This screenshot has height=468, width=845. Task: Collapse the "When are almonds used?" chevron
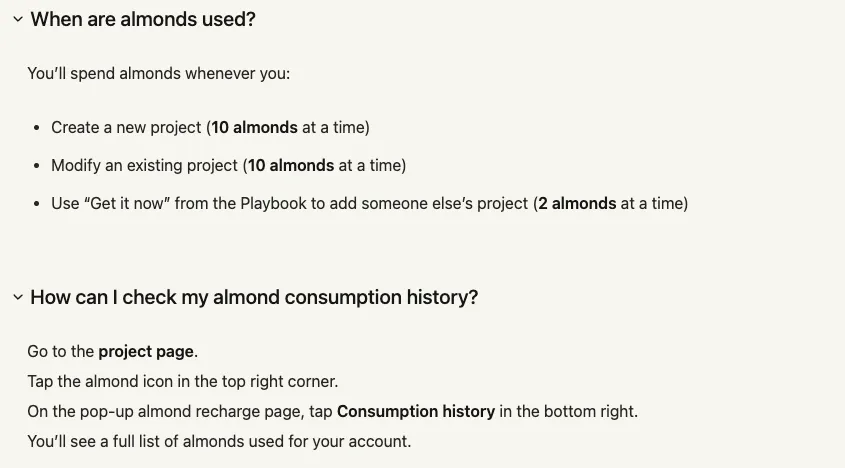(17, 19)
